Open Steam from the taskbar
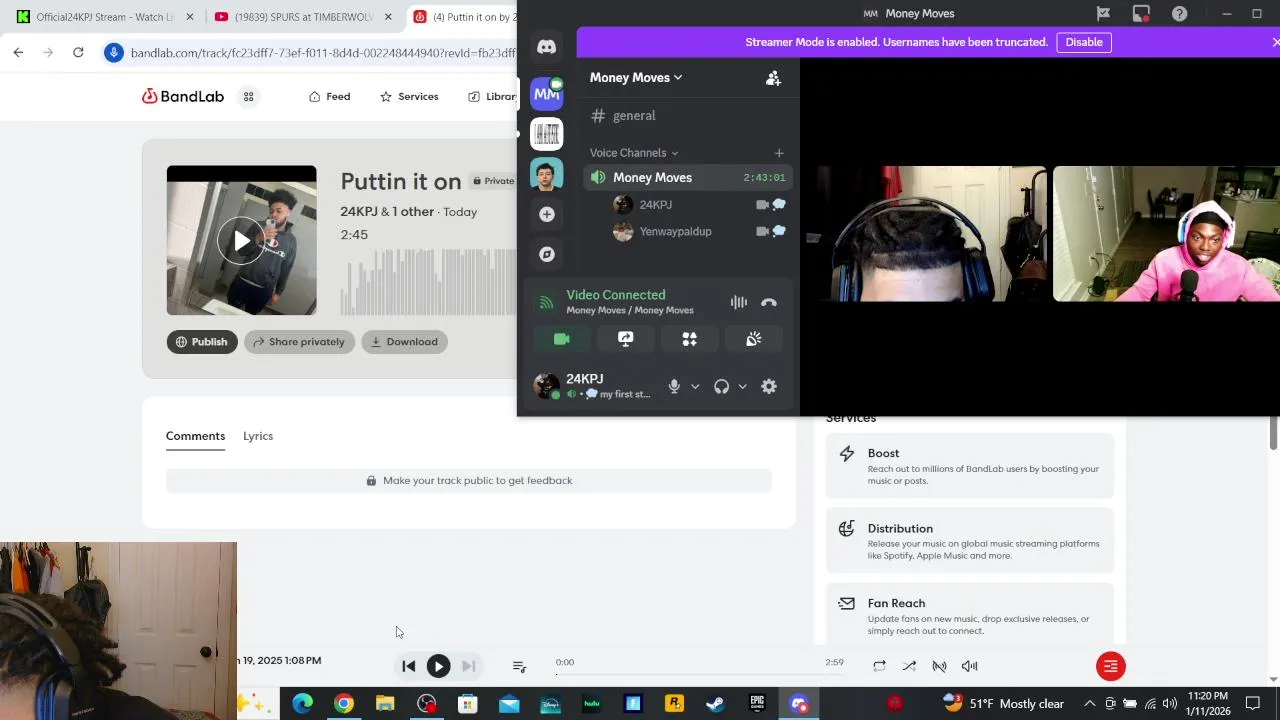Image resolution: width=1280 pixels, height=720 pixels. point(715,704)
